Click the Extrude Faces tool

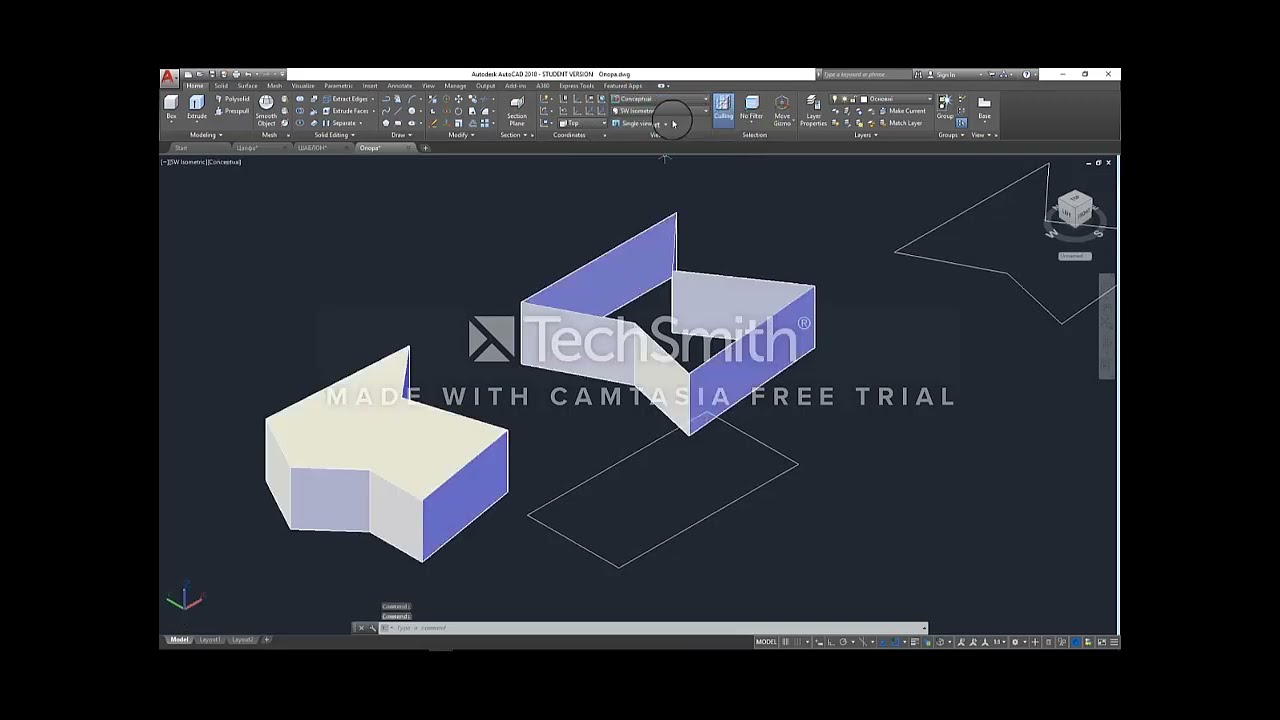(346, 111)
